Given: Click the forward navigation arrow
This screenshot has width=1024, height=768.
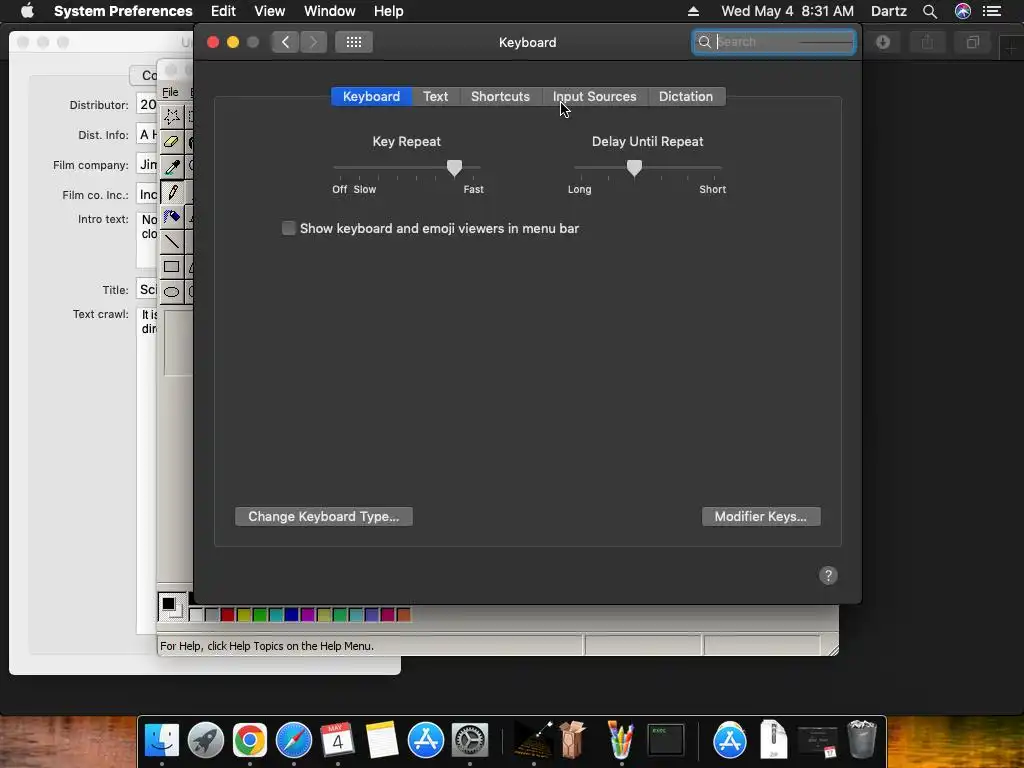Looking at the screenshot, I should tap(313, 42).
